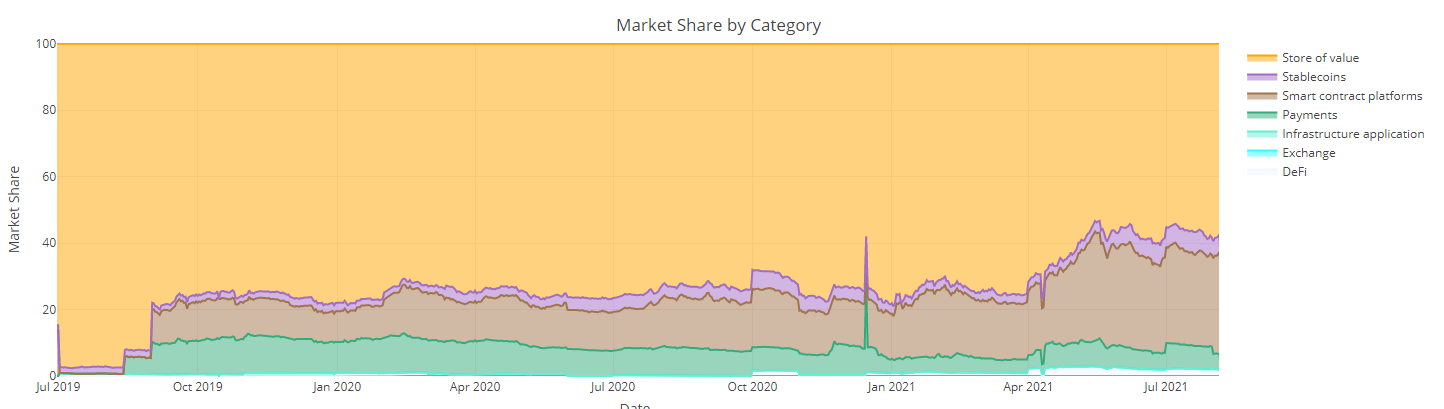Click the 60 y-axis tick label
Image resolution: width=1444 pixels, height=409 pixels.
46,177
